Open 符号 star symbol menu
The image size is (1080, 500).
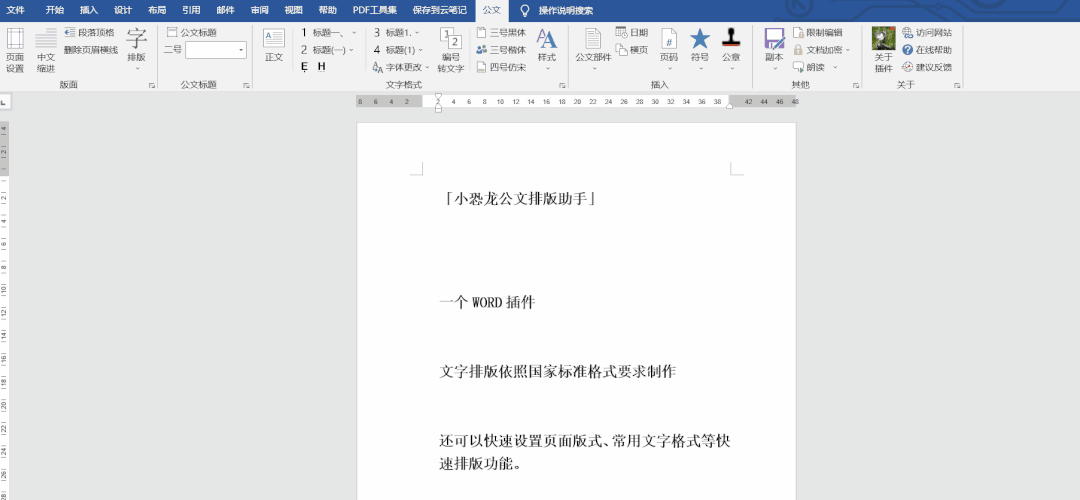(700, 49)
